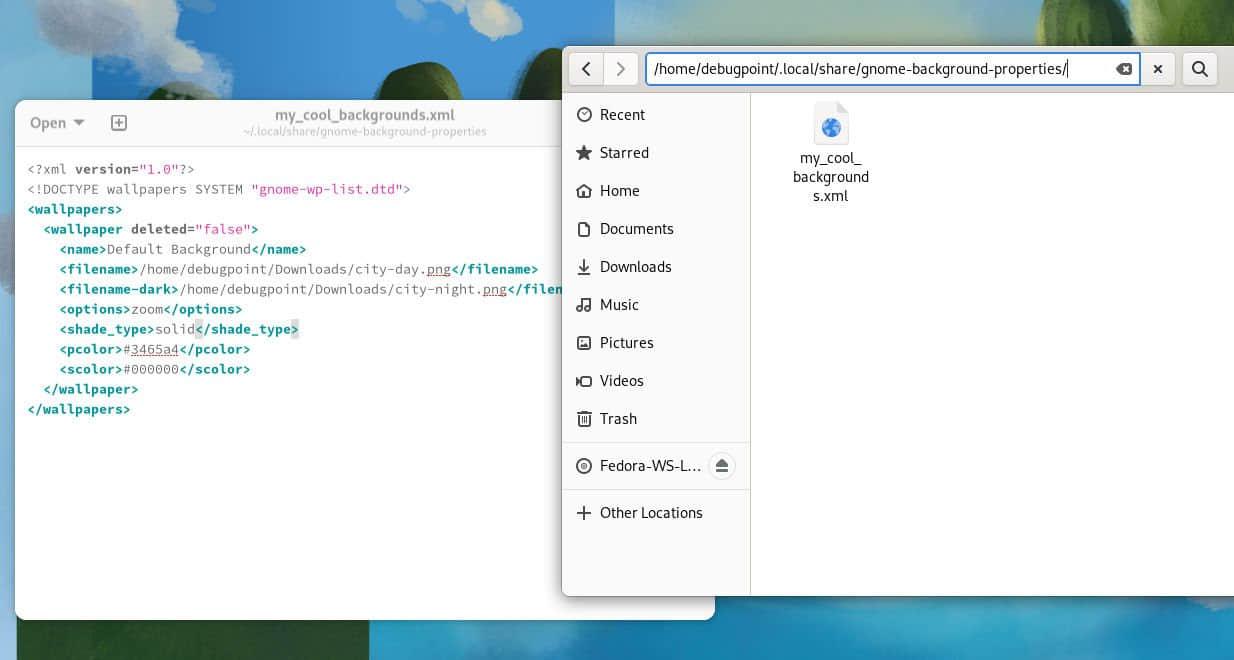This screenshot has height=660, width=1234.
Task: Open the Documents folder
Action: [x=636, y=229]
